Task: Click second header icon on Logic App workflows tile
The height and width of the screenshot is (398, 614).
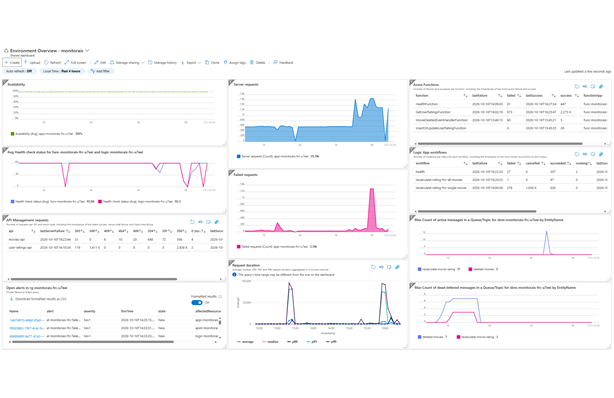Action: 585,154
